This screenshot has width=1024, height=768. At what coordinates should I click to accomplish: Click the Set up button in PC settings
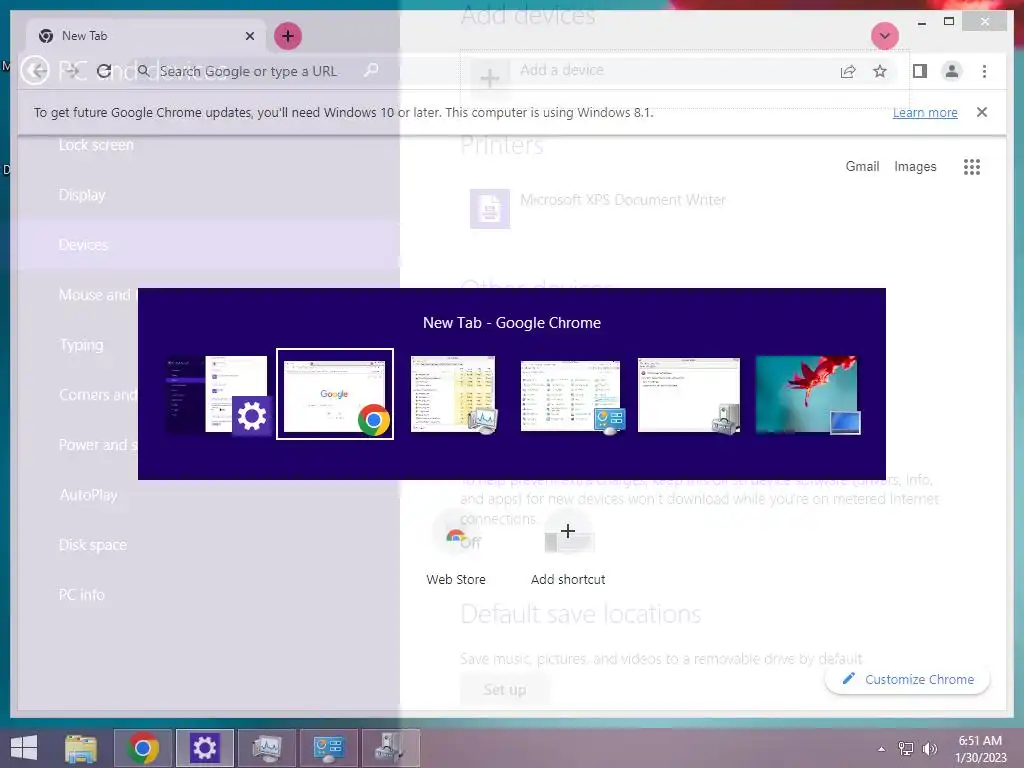504,690
